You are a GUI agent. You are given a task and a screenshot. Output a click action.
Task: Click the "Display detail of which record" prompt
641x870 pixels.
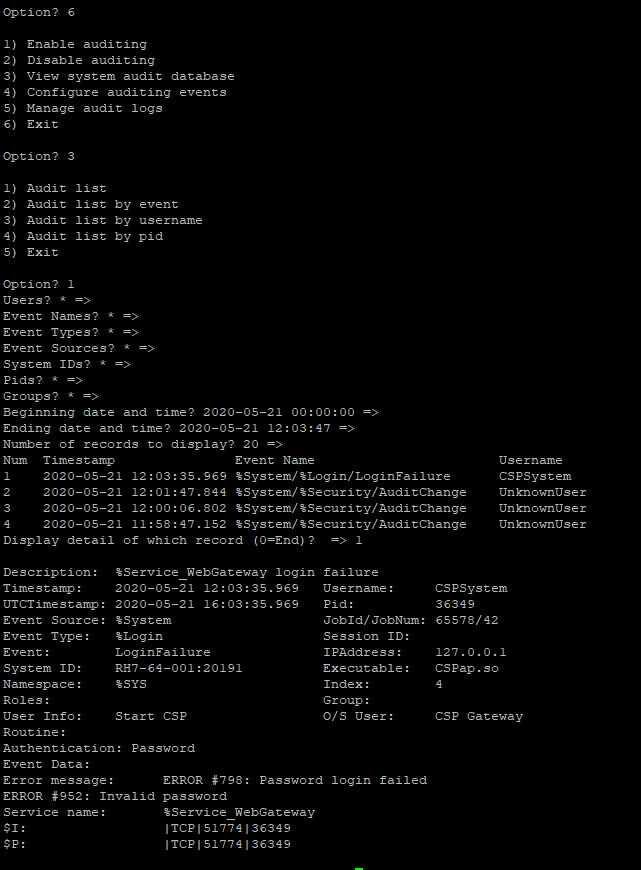166,540
